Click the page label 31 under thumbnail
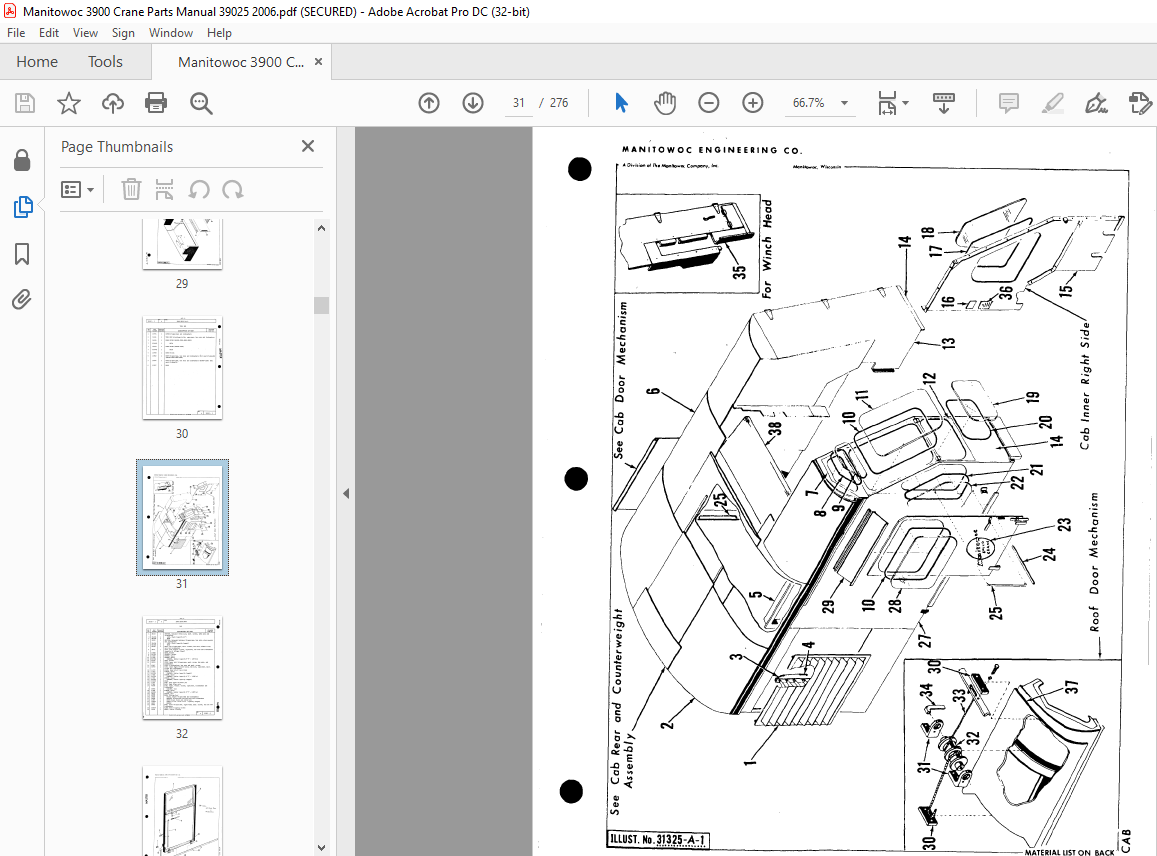This screenshot has width=1157, height=856. pyautogui.click(x=182, y=584)
